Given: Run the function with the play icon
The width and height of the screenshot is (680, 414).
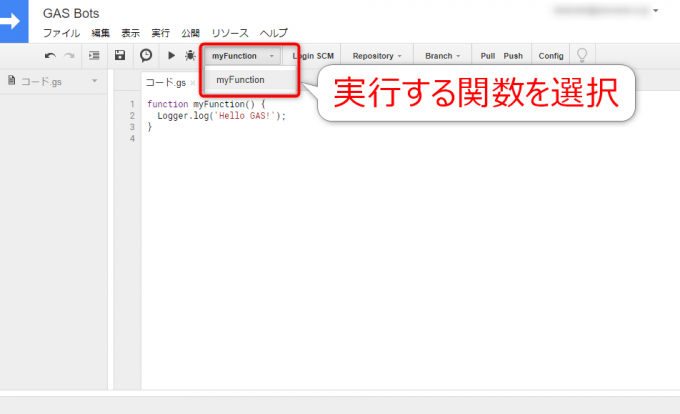Looking at the screenshot, I should (x=172, y=56).
